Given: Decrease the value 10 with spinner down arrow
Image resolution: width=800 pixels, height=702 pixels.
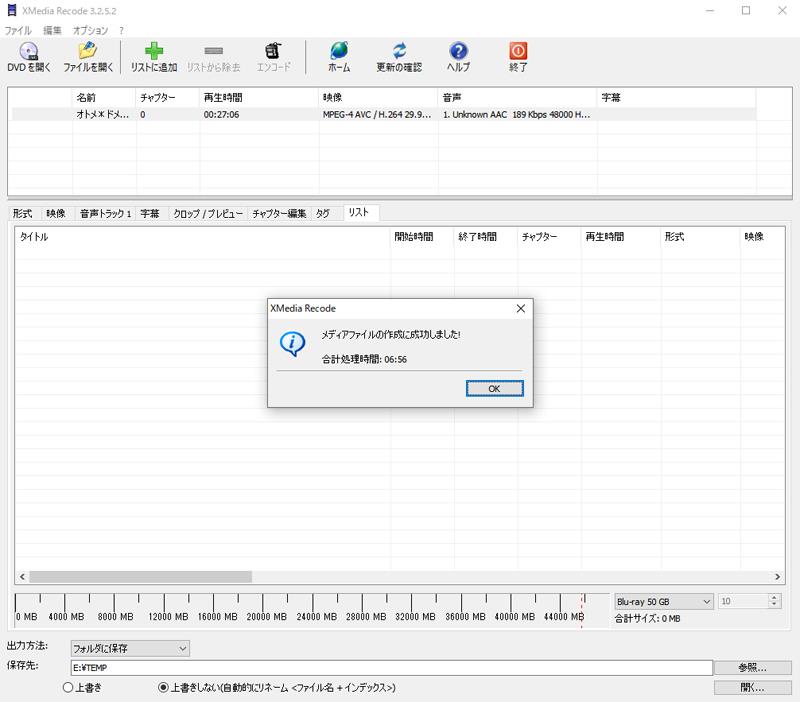Looking at the screenshot, I should pos(774,606).
